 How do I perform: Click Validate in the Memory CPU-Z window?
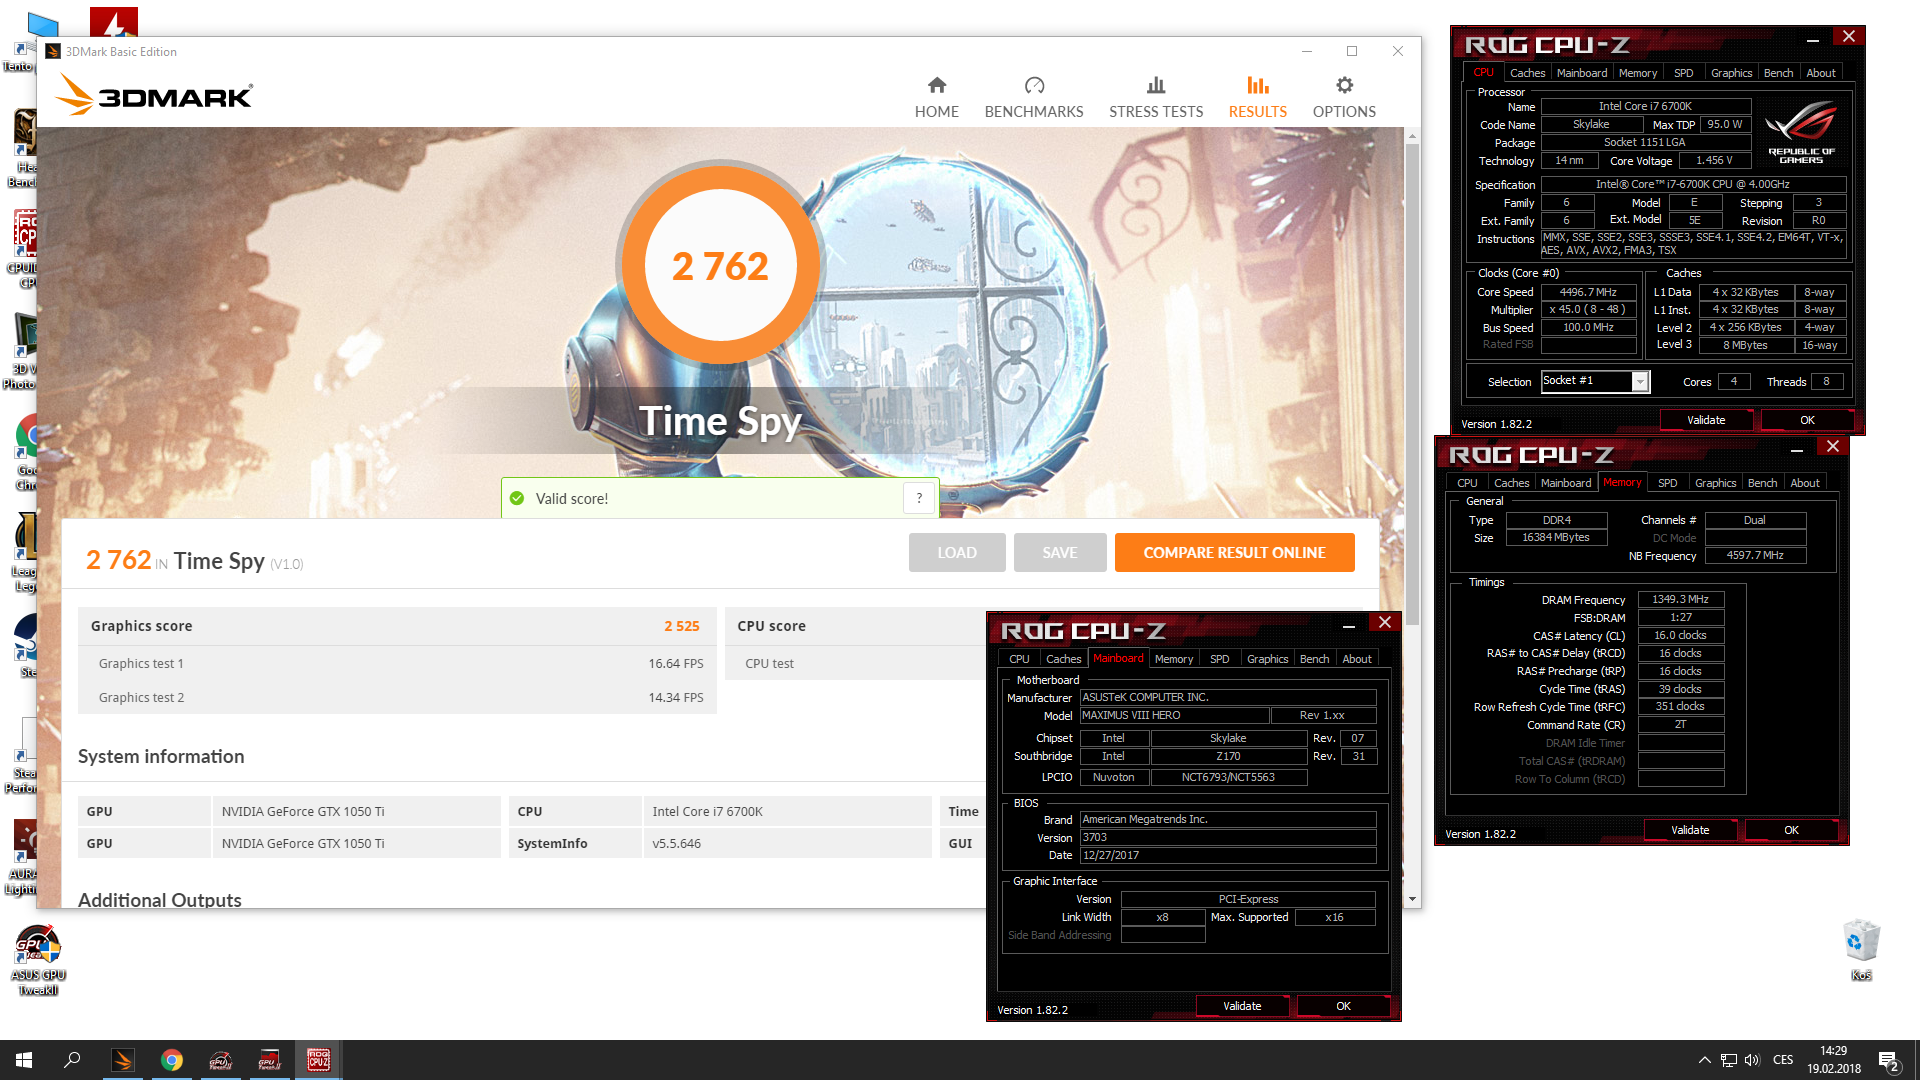(x=1690, y=830)
